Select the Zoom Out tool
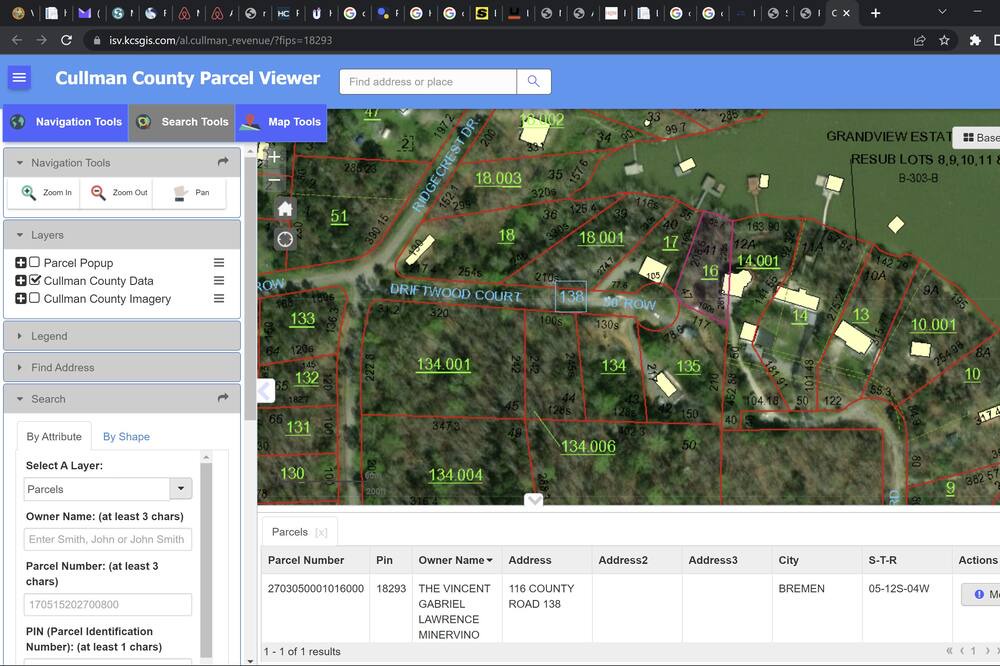Screen dimensions: 1000x666 [x=119, y=193]
